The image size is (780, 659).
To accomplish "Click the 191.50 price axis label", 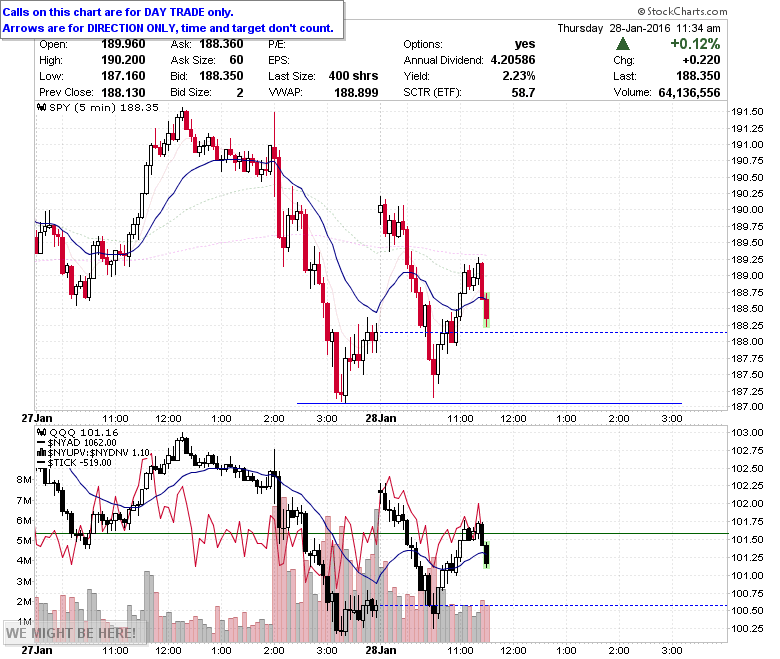I will pyautogui.click(x=746, y=112).
